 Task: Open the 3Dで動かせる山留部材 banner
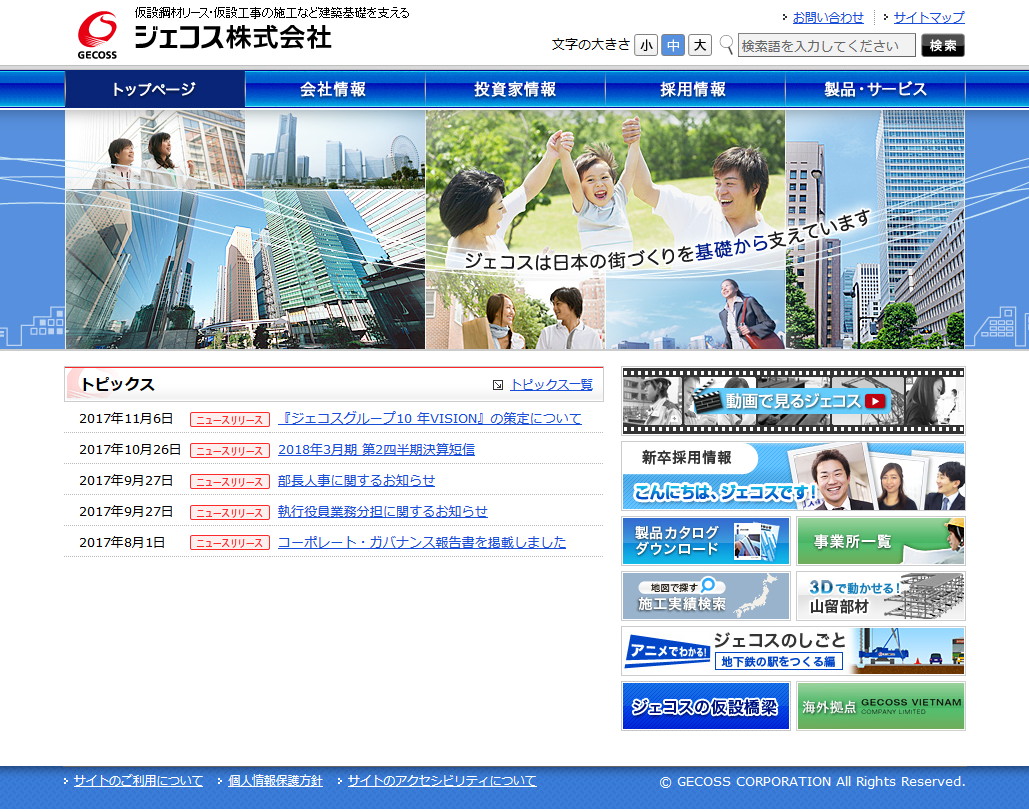(x=881, y=596)
